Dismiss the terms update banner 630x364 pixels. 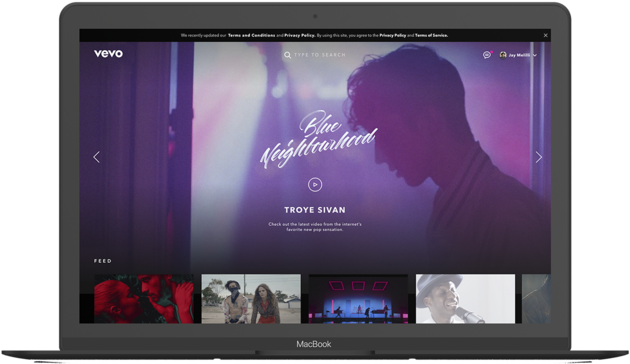[546, 35]
